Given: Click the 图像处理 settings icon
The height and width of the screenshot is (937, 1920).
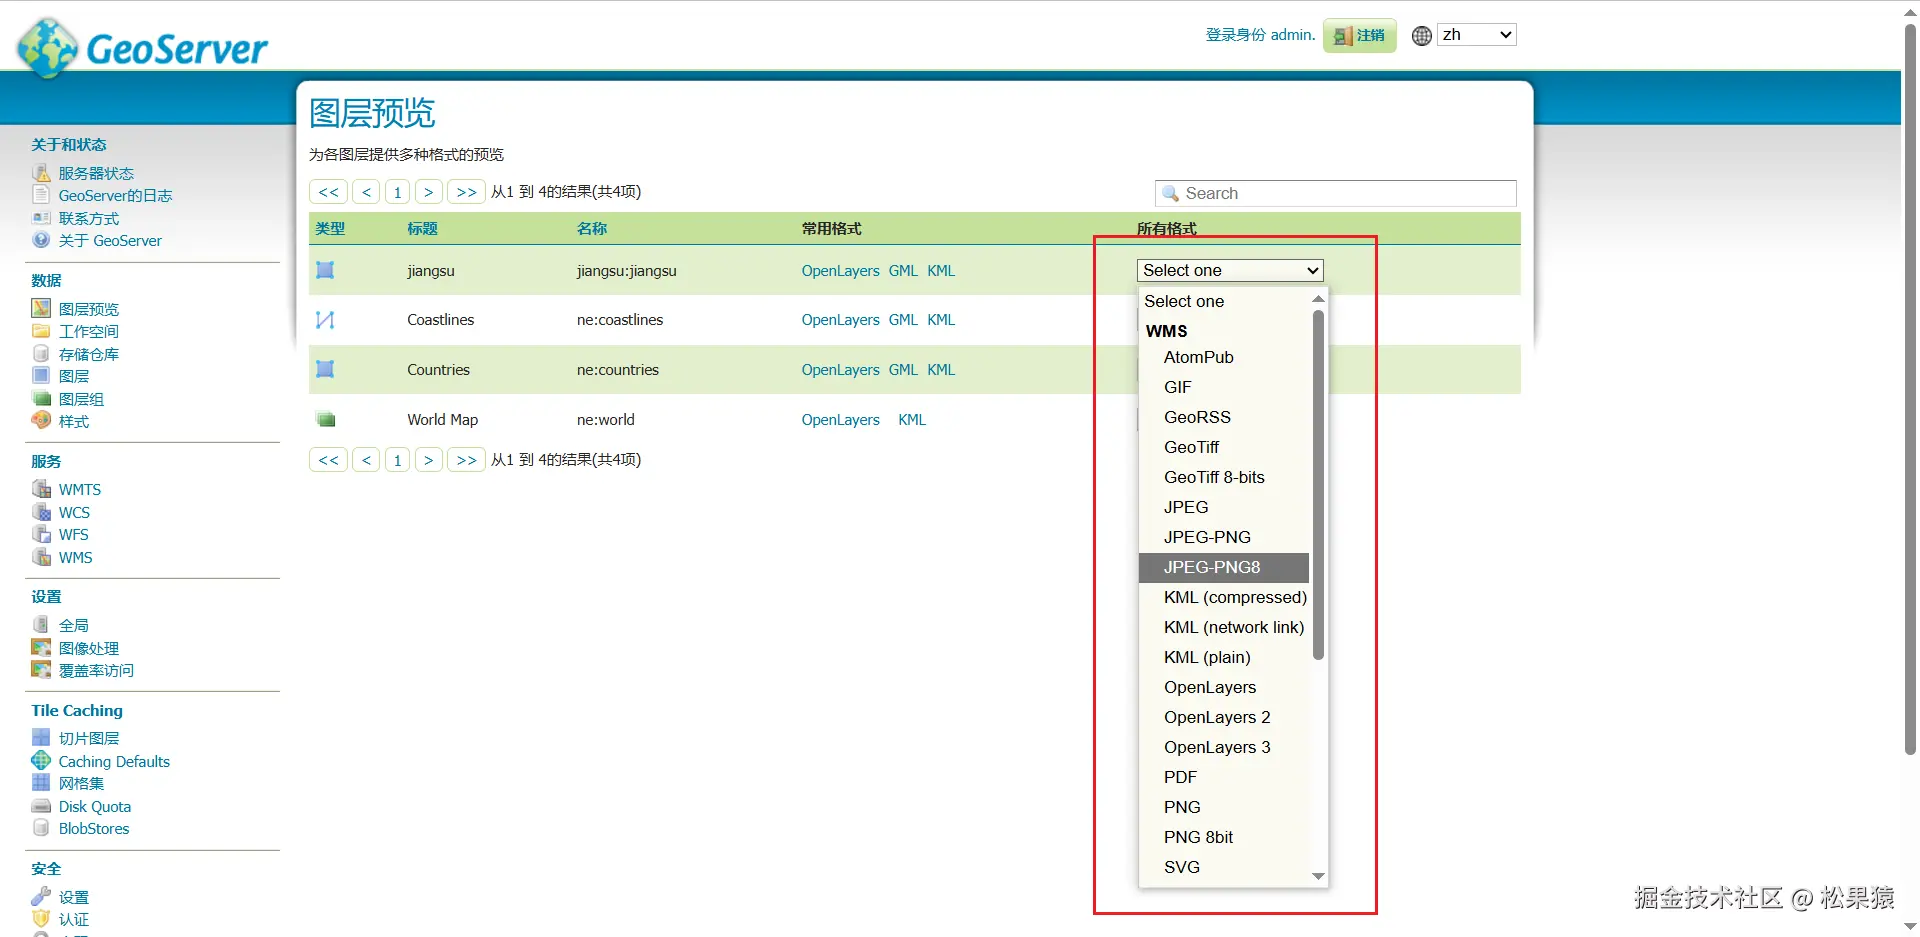Looking at the screenshot, I should [41, 647].
